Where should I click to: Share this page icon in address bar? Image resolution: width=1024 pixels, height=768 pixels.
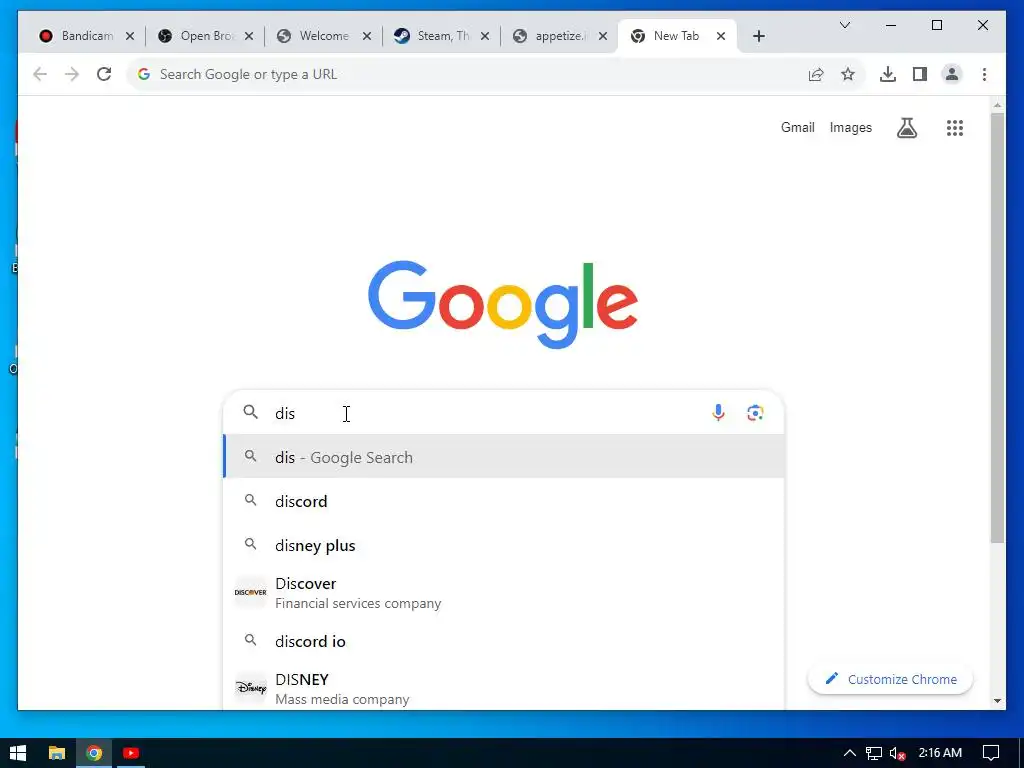tap(816, 74)
